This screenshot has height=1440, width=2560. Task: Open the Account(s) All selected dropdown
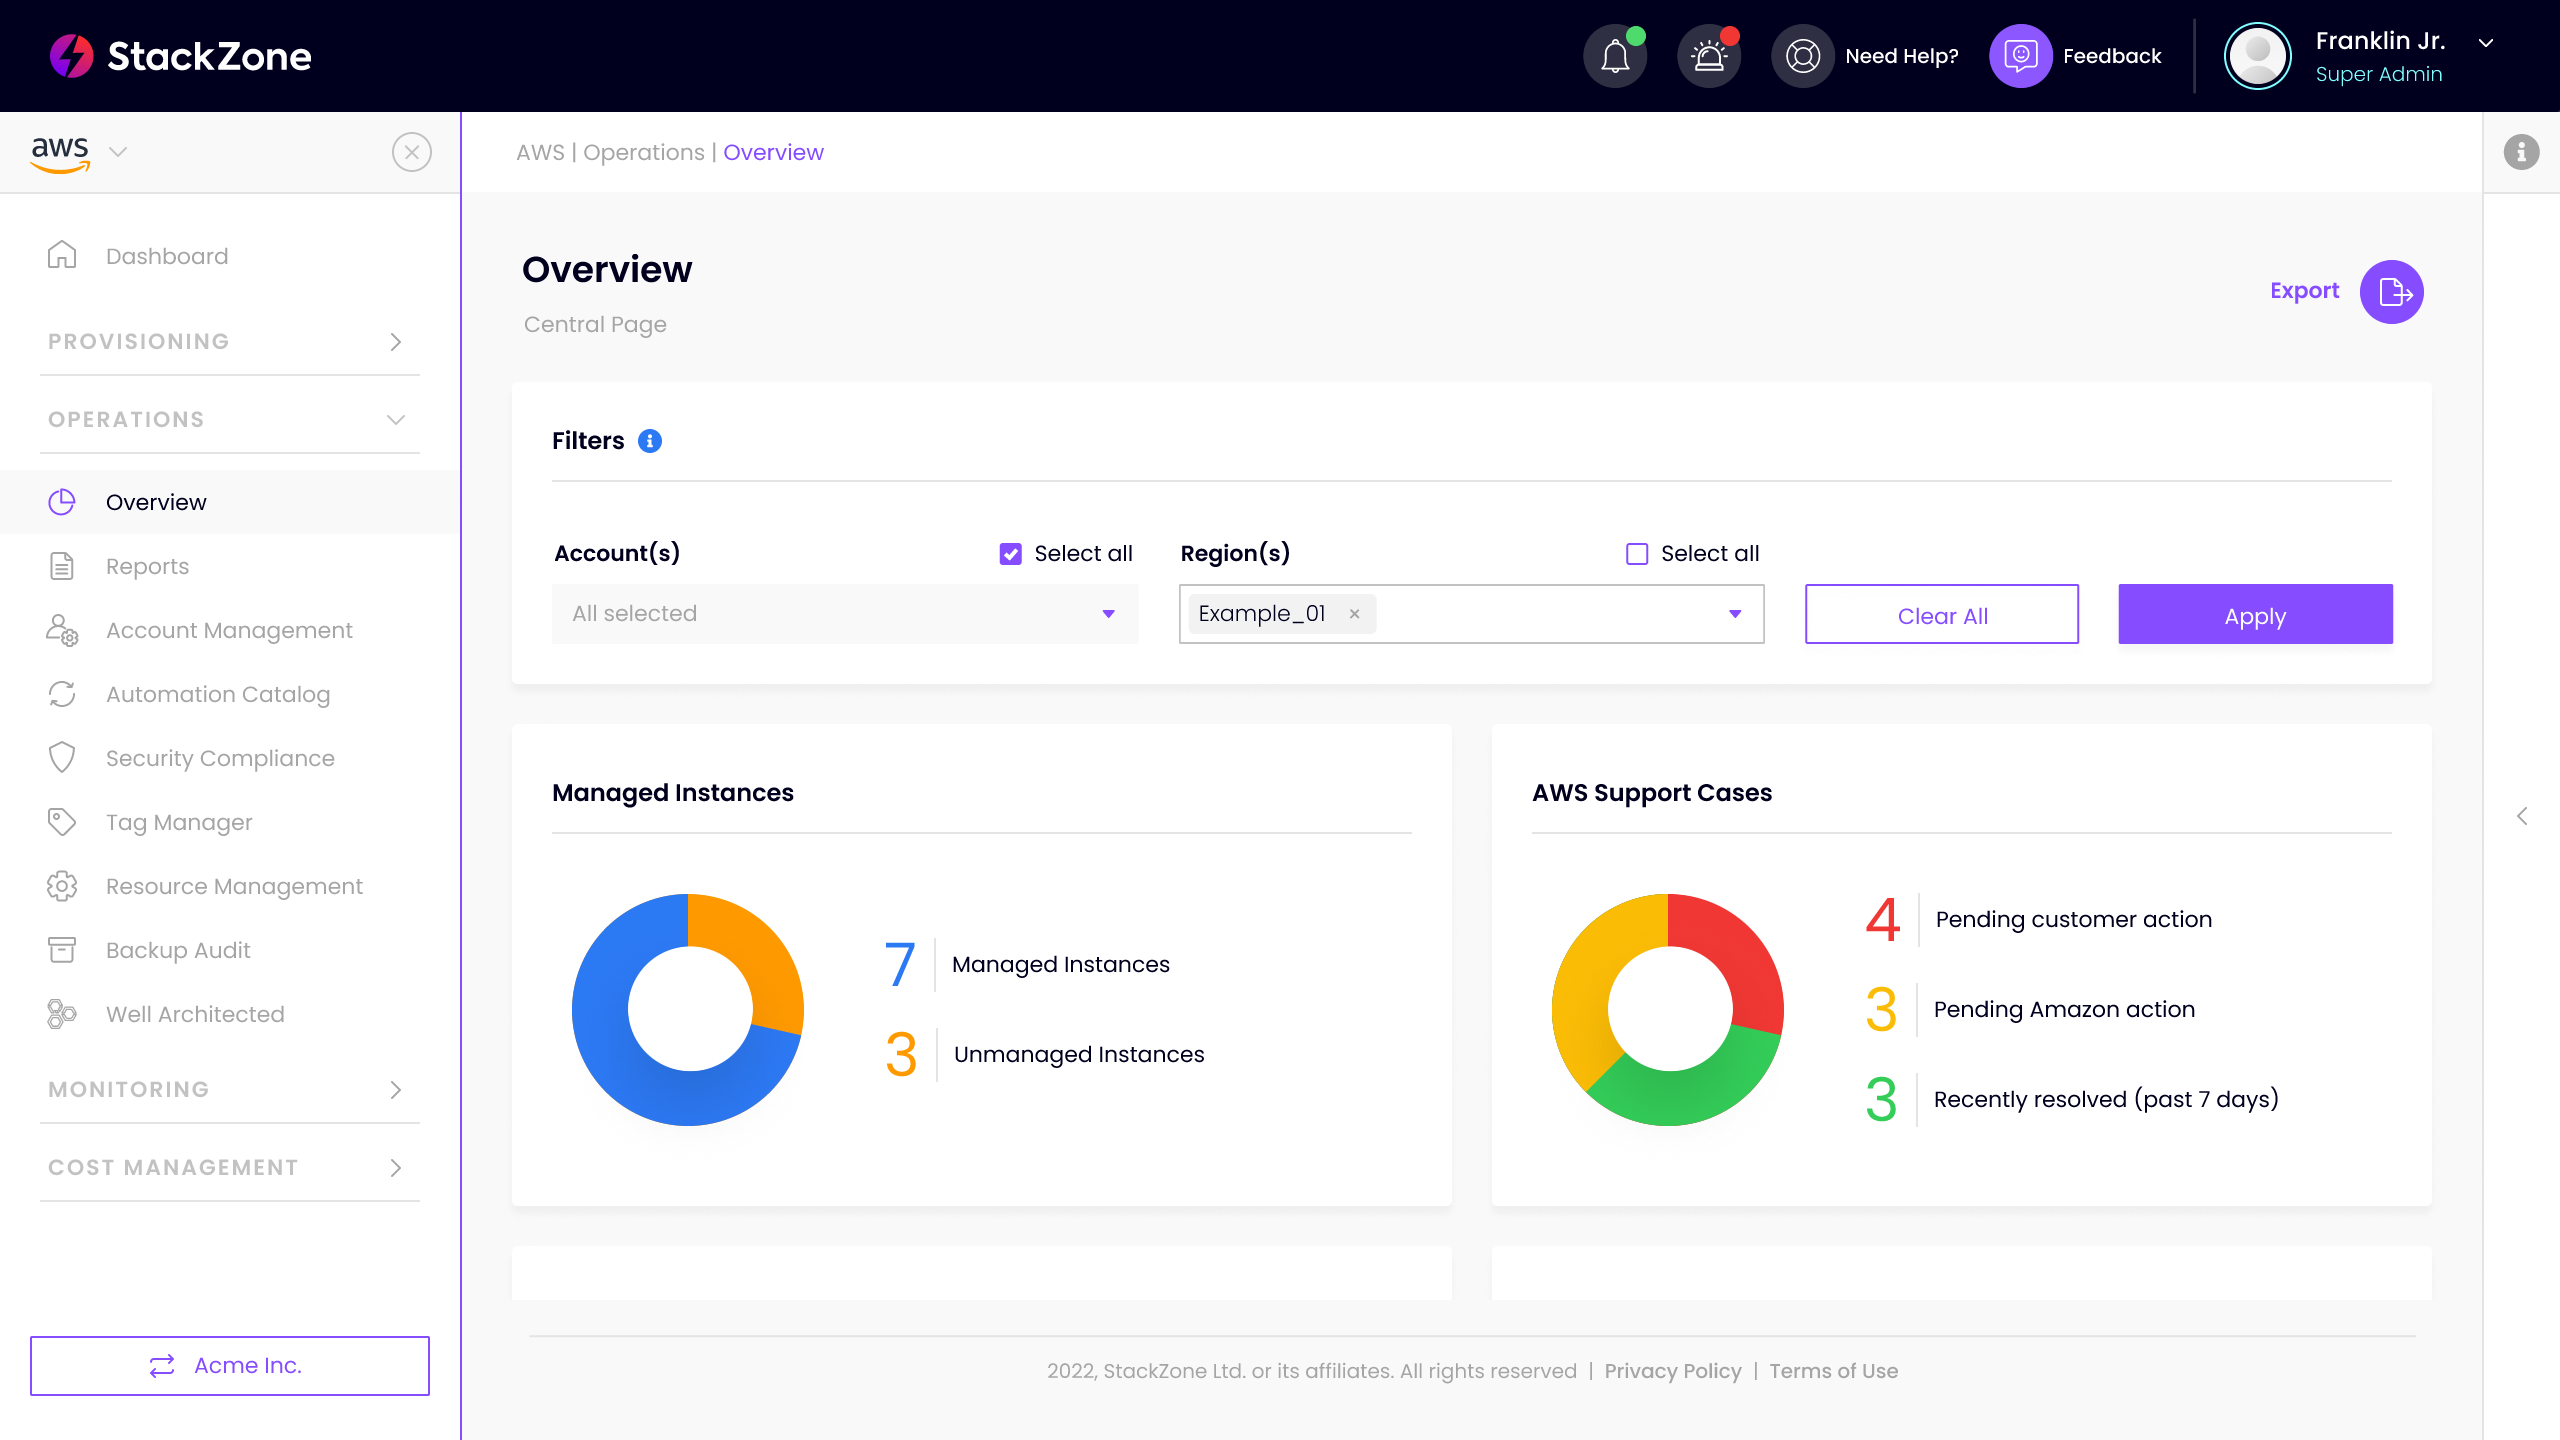[845, 614]
